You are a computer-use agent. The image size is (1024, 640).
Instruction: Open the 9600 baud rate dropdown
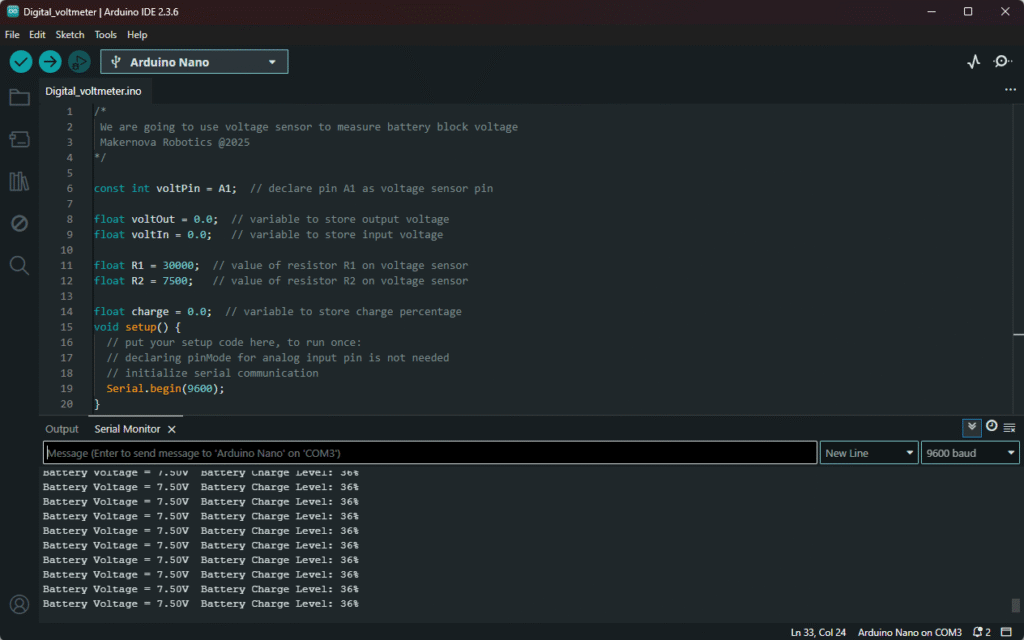click(x=969, y=453)
